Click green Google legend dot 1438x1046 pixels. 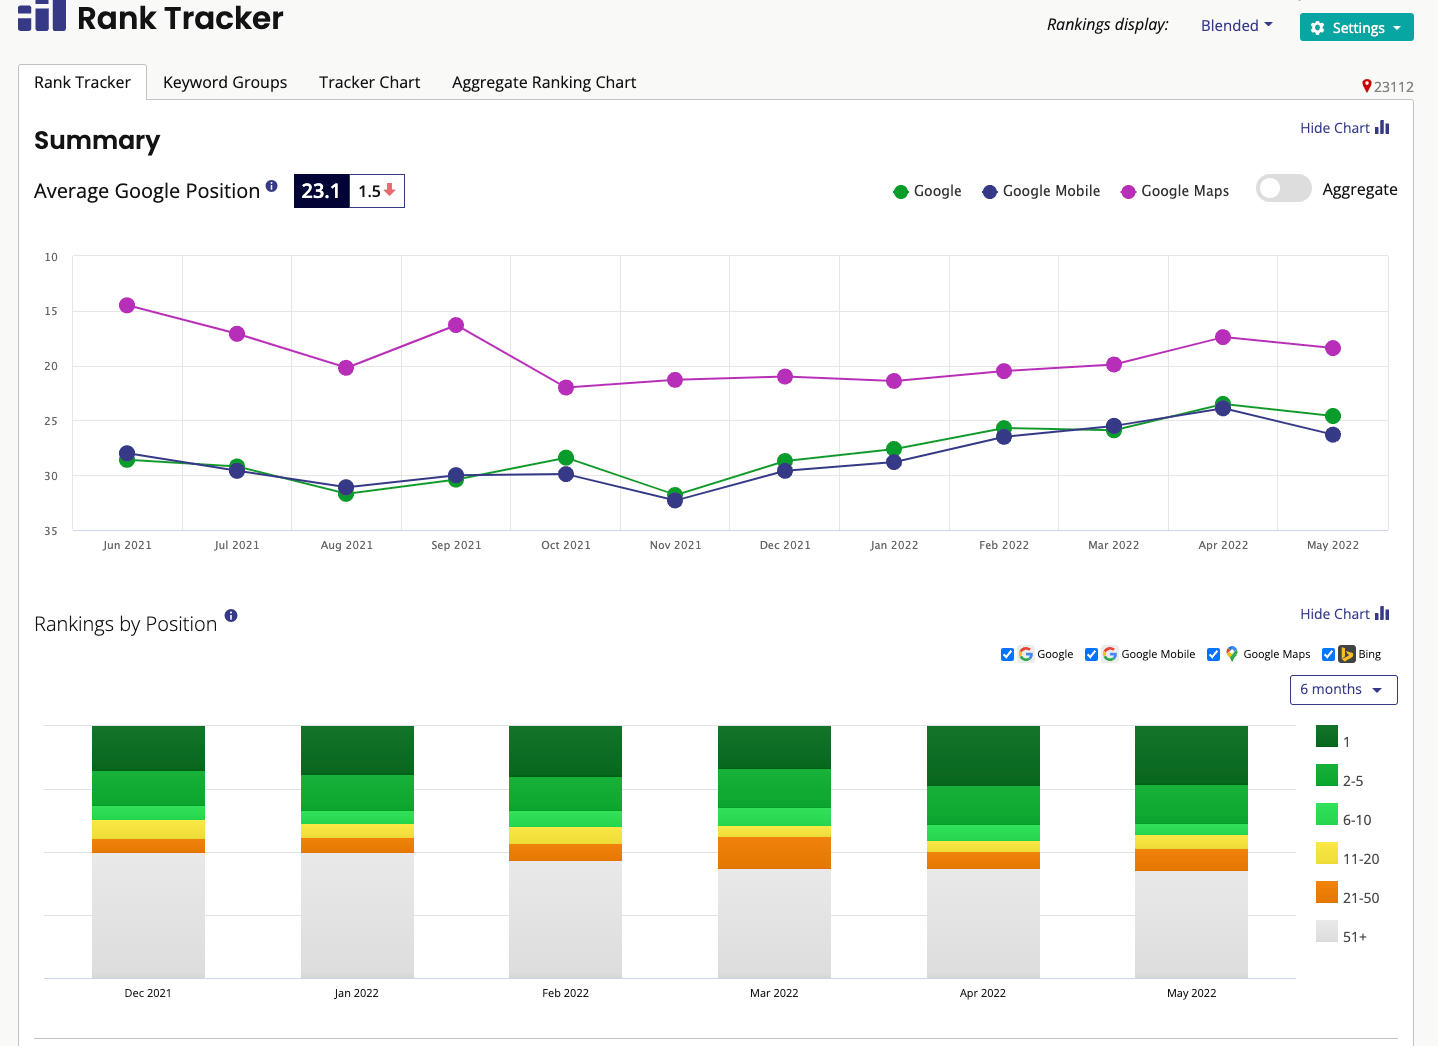(901, 192)
